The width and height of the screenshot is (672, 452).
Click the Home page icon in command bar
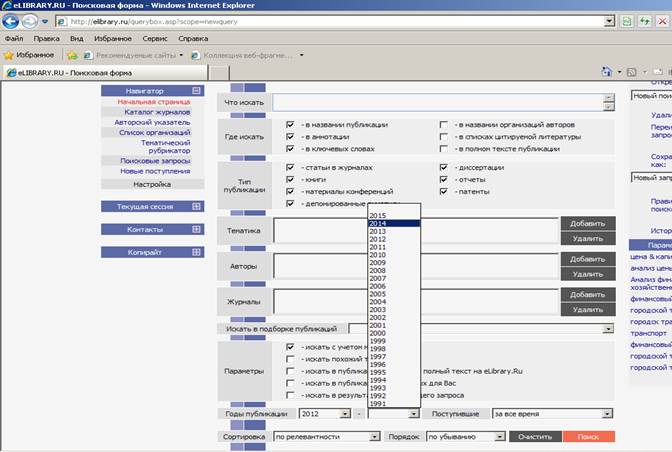tap(607, 72)
